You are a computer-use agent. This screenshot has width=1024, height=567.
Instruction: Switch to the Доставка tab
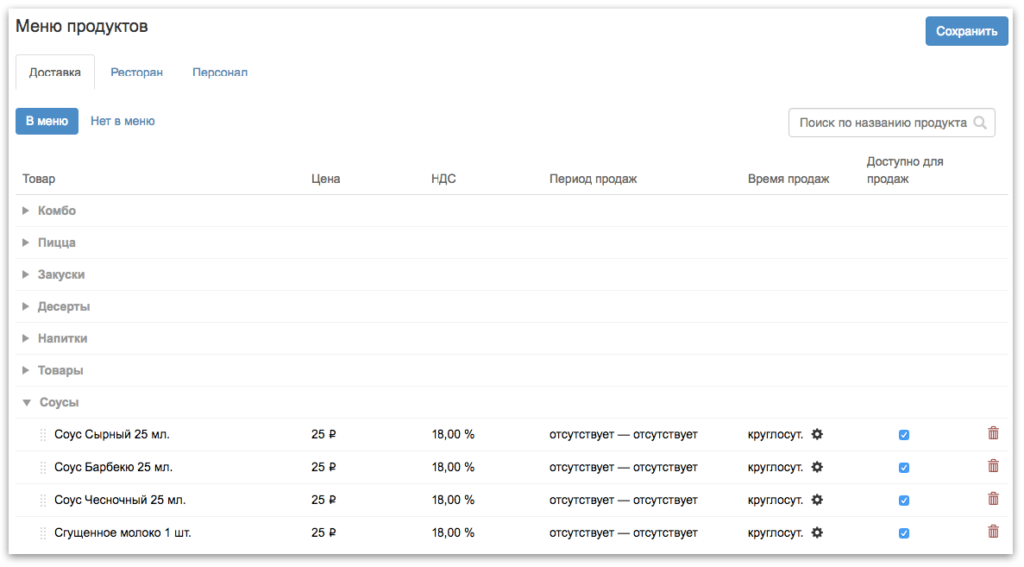coord(55,72)
